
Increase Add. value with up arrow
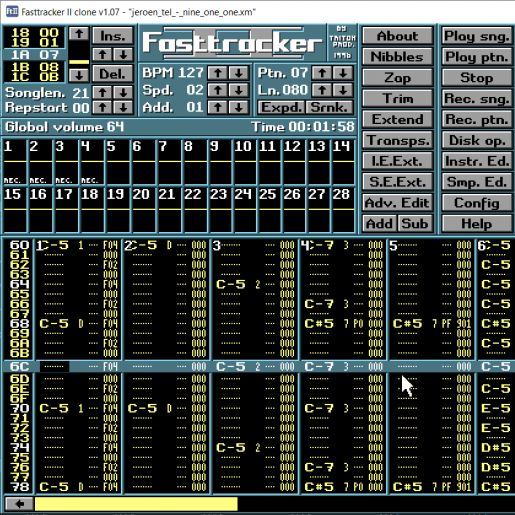218,107
